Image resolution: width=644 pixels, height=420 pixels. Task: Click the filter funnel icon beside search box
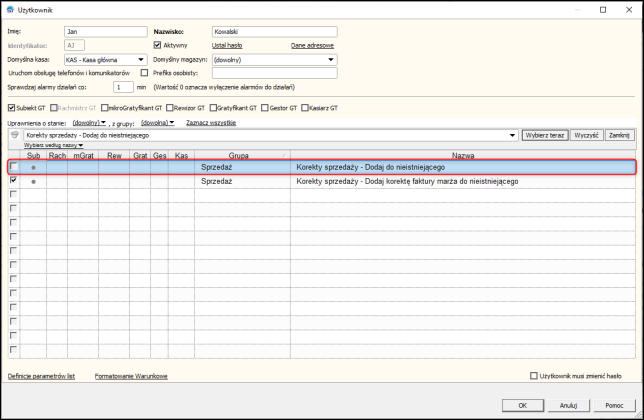tap(15, 135)
